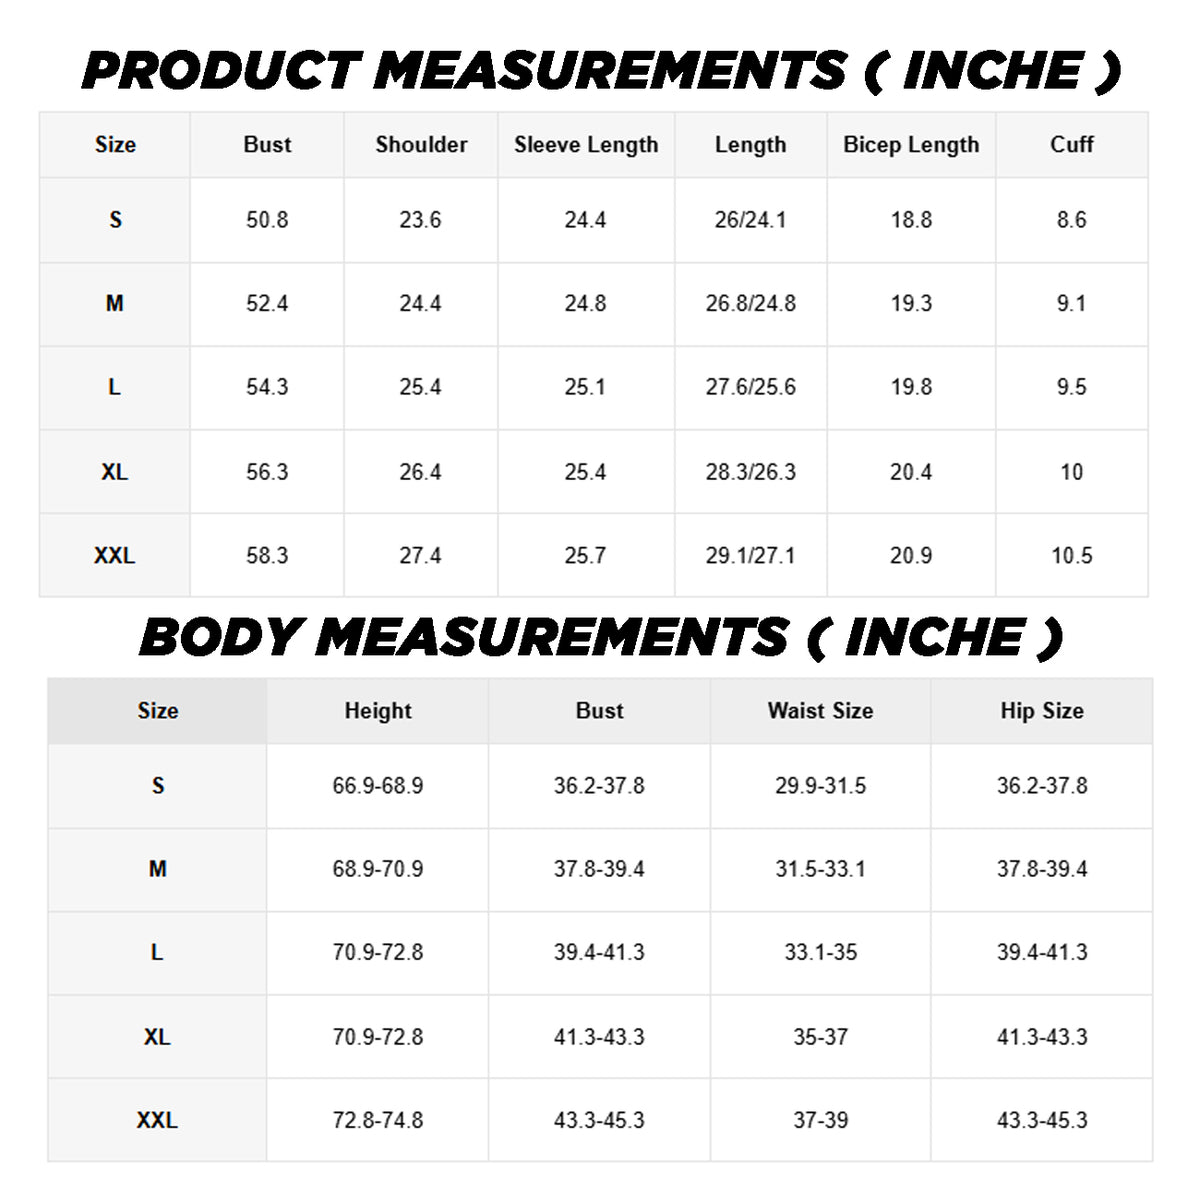Click the Sleeve Length column header
The height and width of the screenshot is (1200, 1200).
[x=586, y=145]
